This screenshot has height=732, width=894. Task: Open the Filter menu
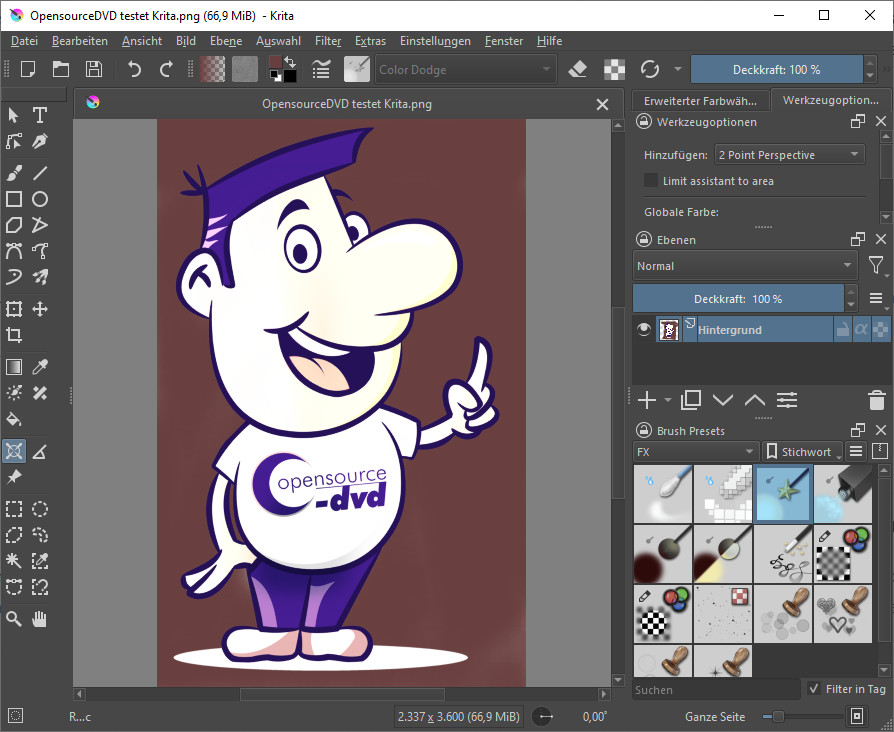(328, 41)
